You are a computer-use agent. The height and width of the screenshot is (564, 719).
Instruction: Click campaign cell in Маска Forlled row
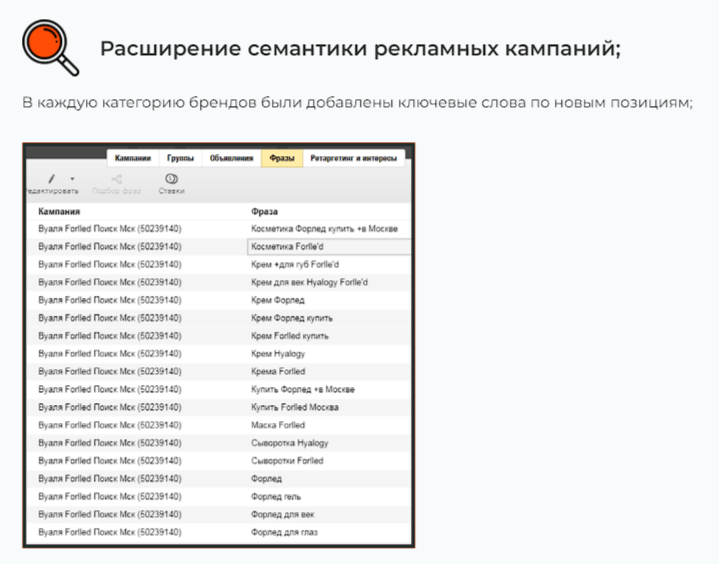click(x=110, y=425)
